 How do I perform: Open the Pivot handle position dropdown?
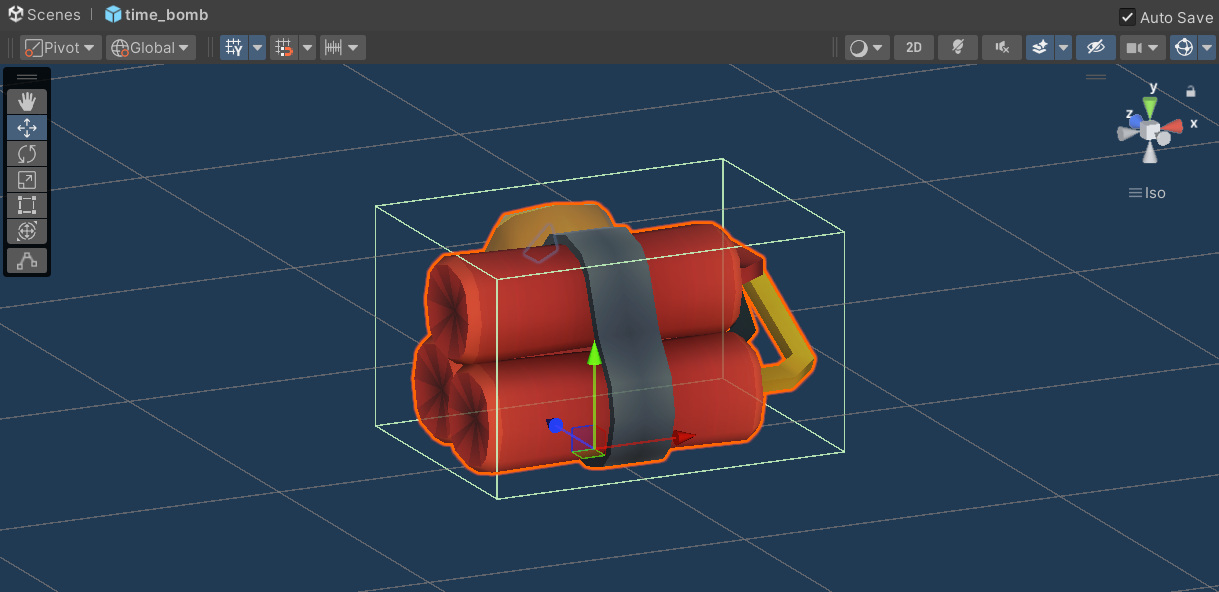point(61,48)
